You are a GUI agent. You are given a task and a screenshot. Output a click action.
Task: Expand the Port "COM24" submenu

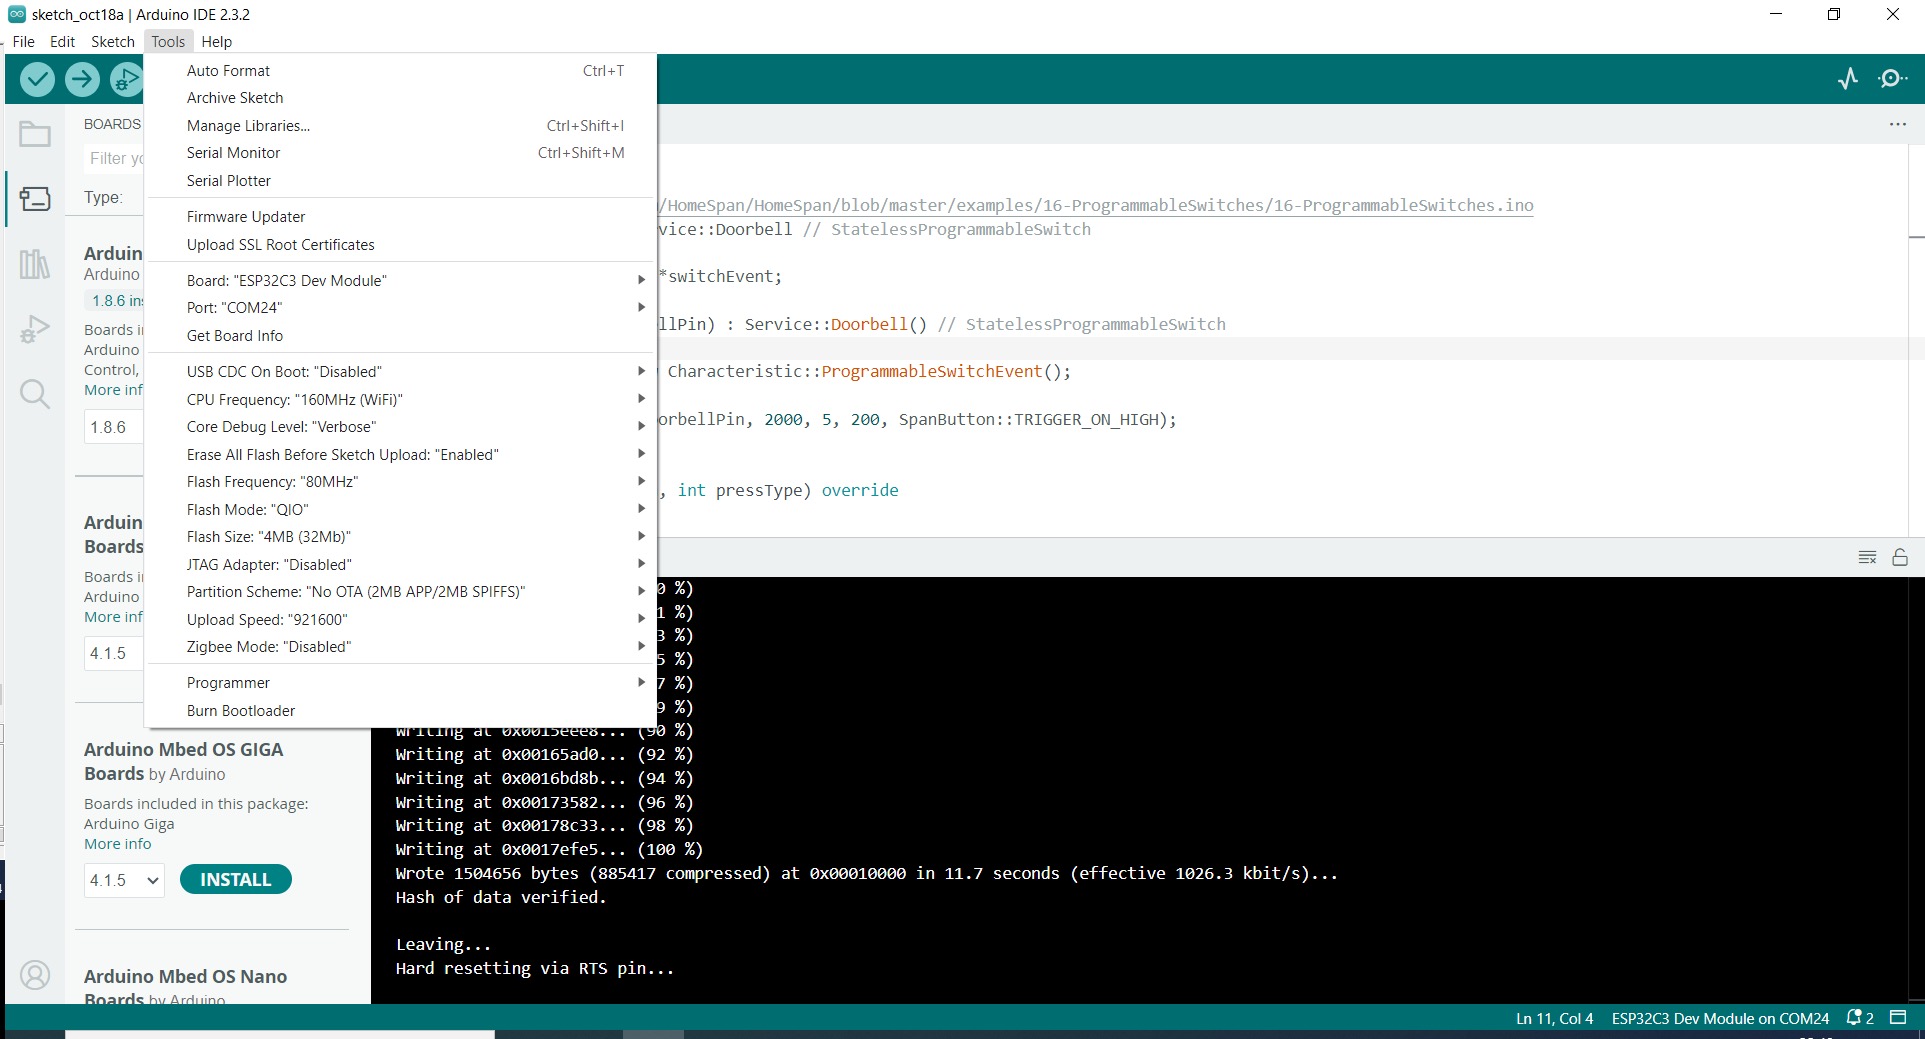(x=400, y=308)
